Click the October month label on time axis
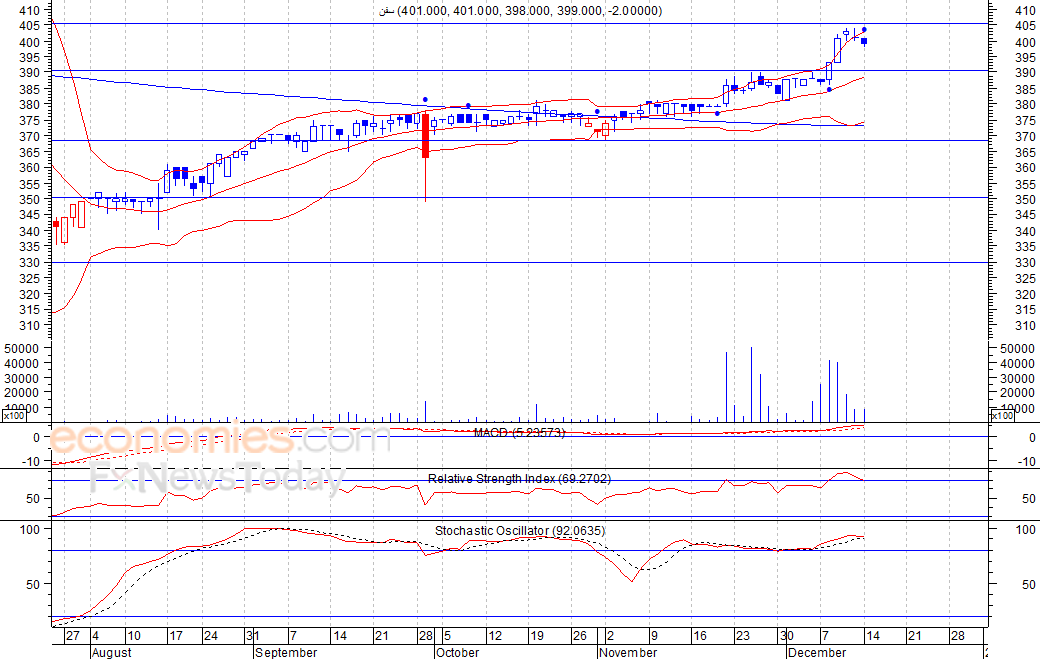Screen dimensions: 1040x659 pyautogui.click(x=458, y=652)
